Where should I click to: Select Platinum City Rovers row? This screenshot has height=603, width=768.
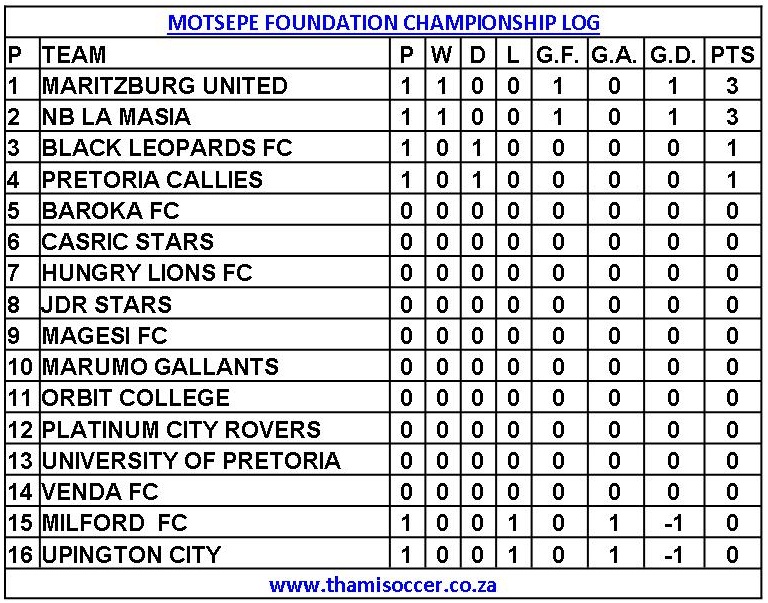181,429
